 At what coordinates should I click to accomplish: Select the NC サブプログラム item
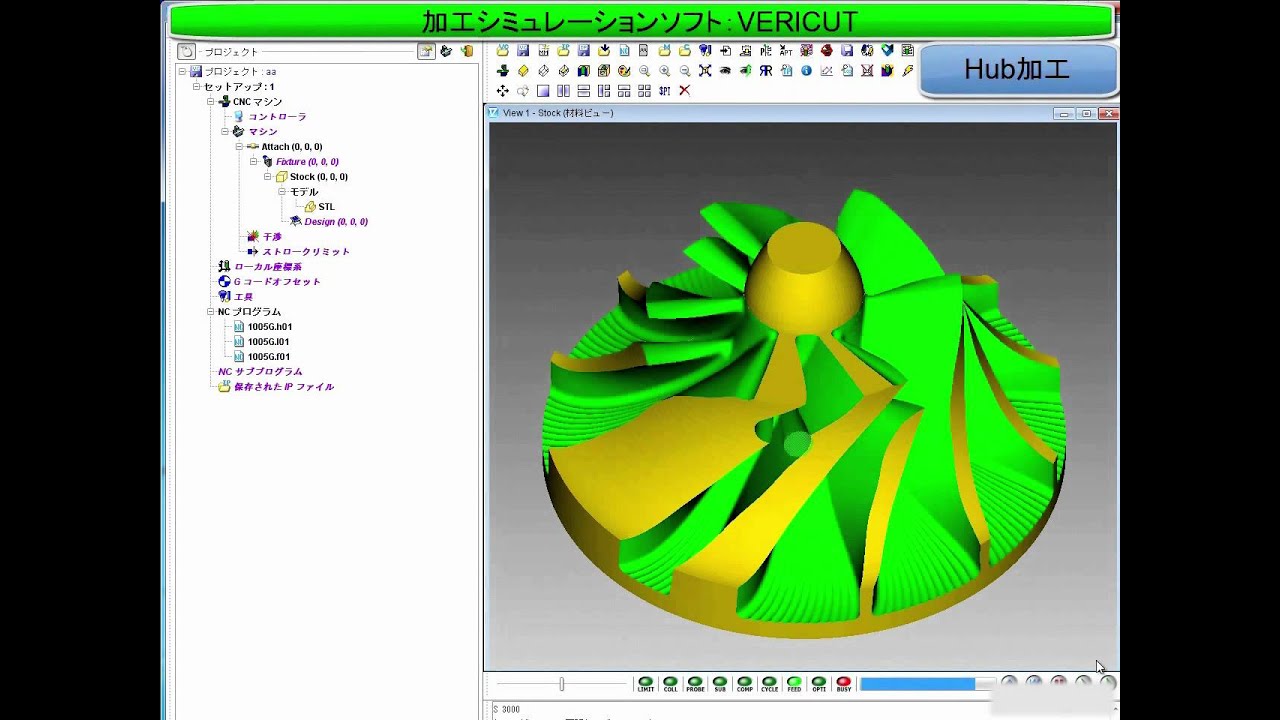pyautogui.click(x=260, y=372)
